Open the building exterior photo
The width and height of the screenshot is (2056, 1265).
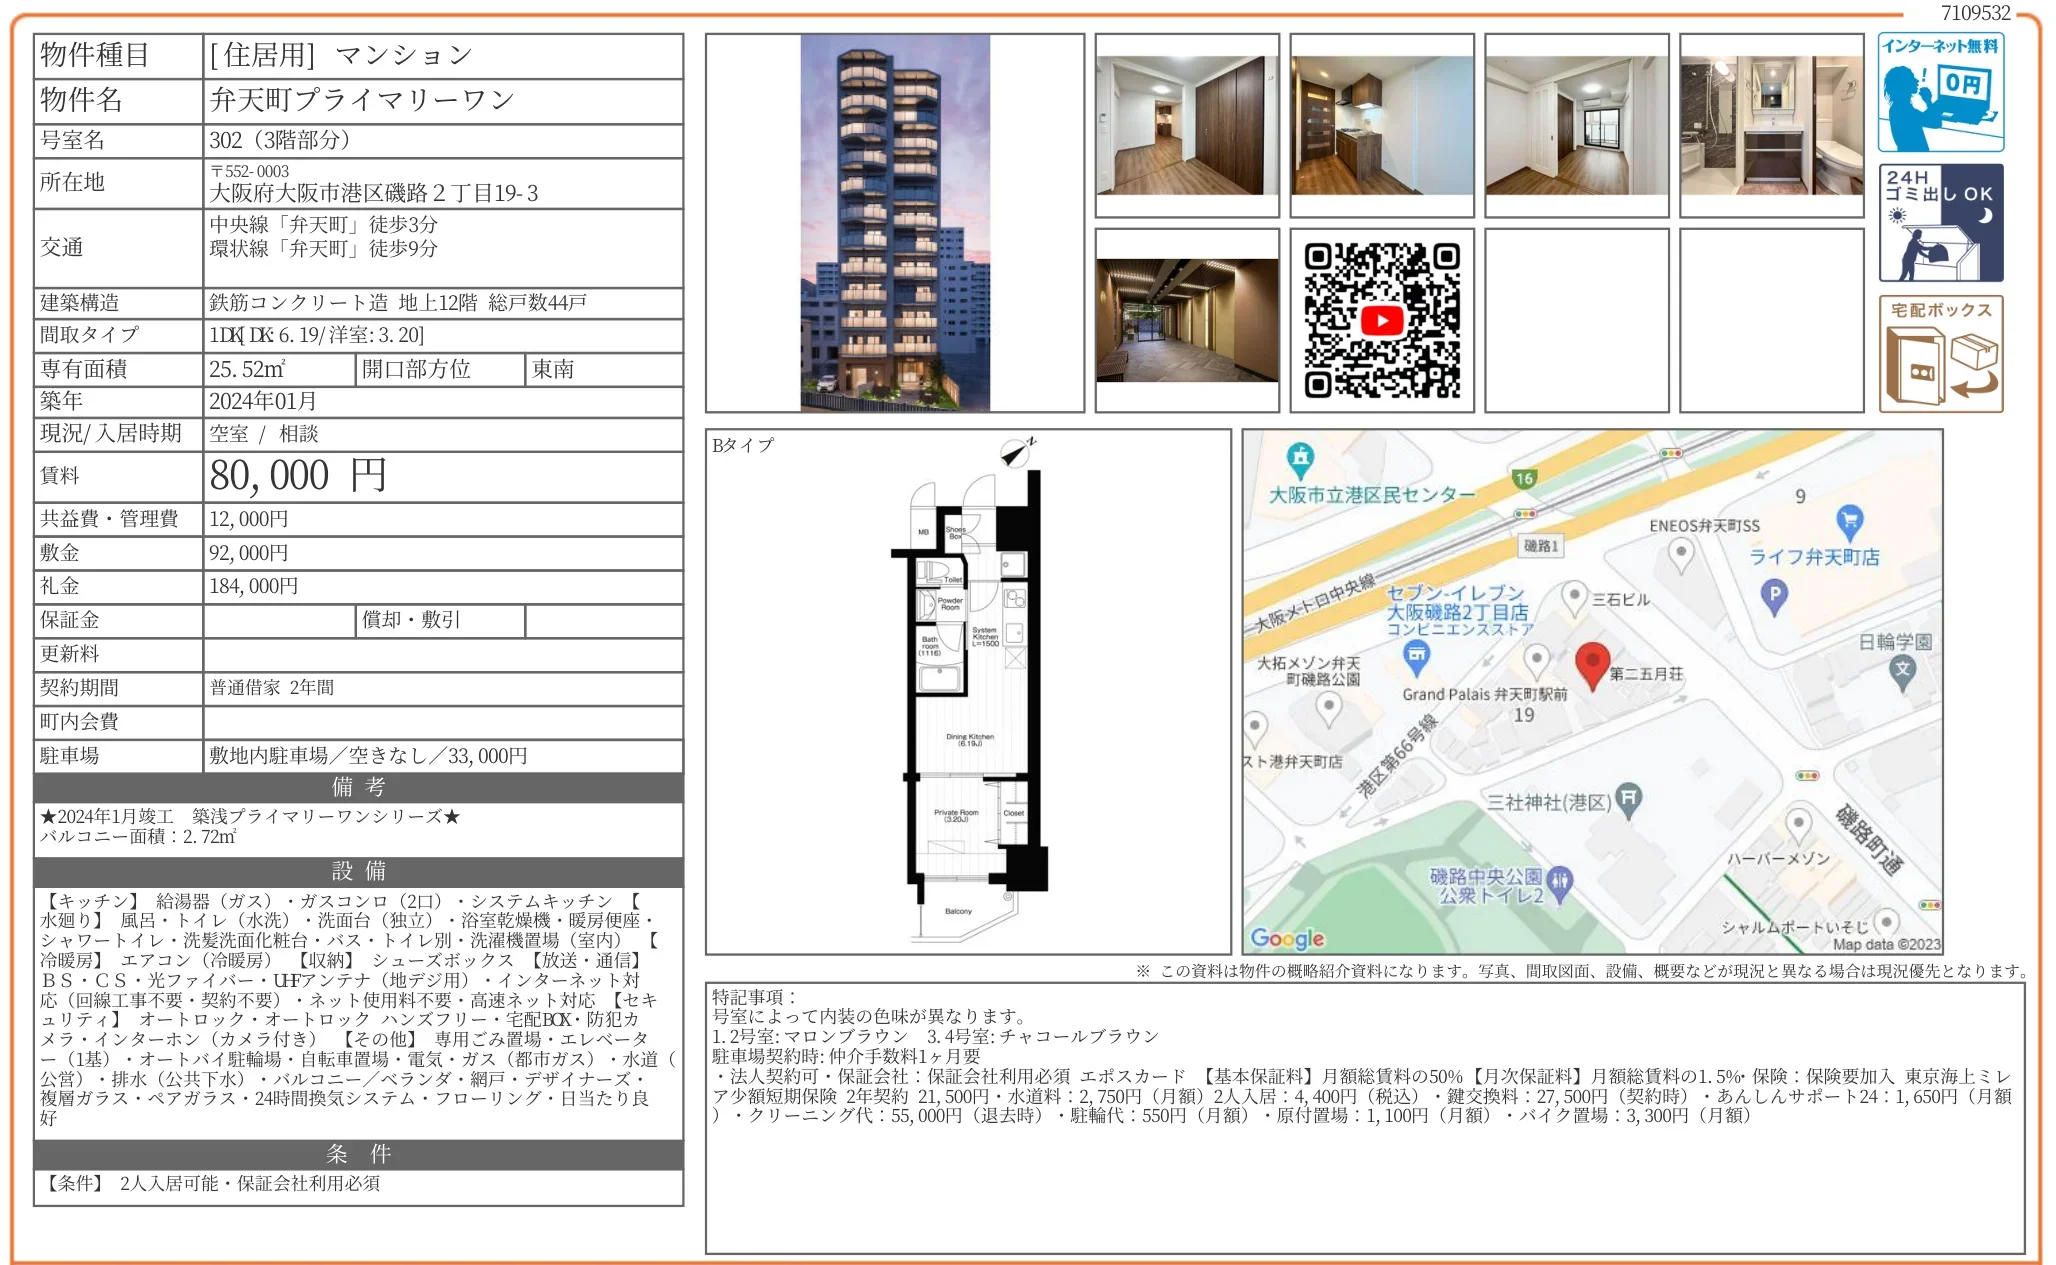click(x=895, y=223)
